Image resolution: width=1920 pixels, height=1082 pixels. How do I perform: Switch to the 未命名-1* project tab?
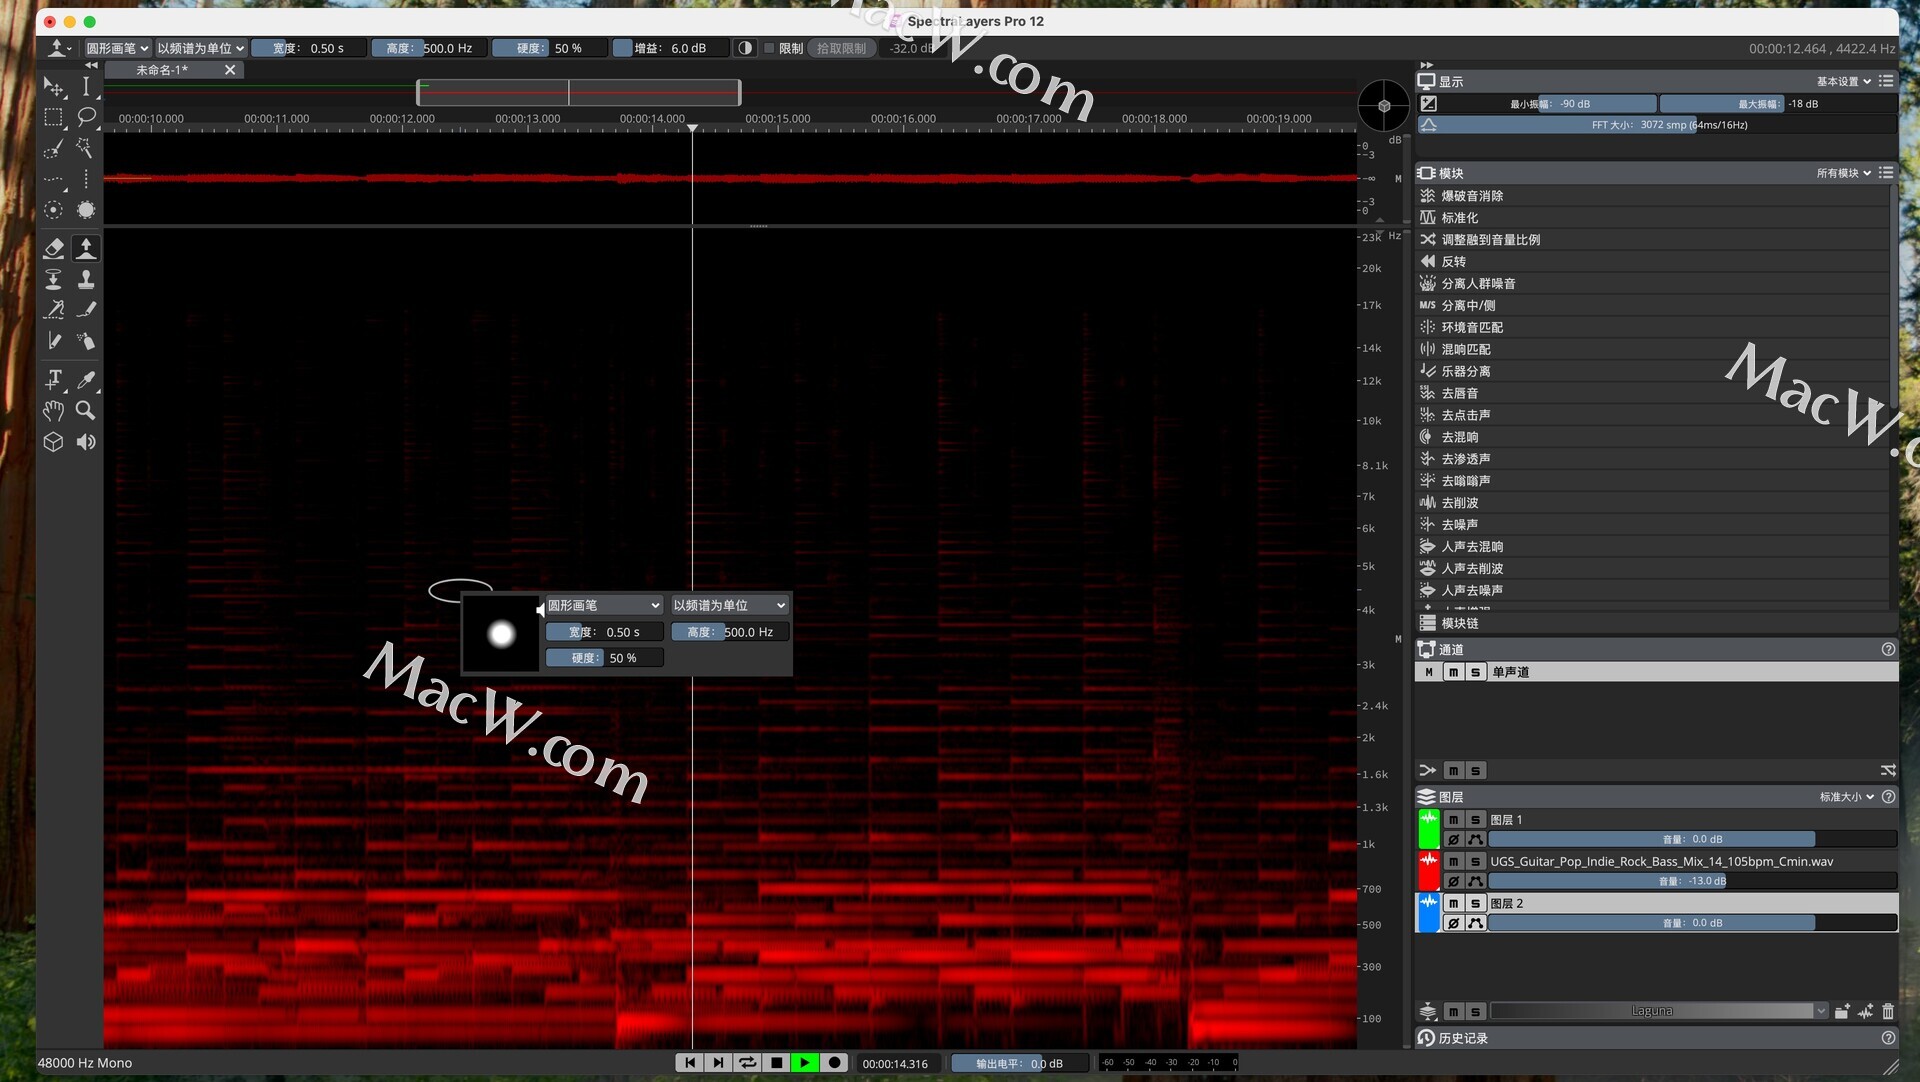(162, 70)
